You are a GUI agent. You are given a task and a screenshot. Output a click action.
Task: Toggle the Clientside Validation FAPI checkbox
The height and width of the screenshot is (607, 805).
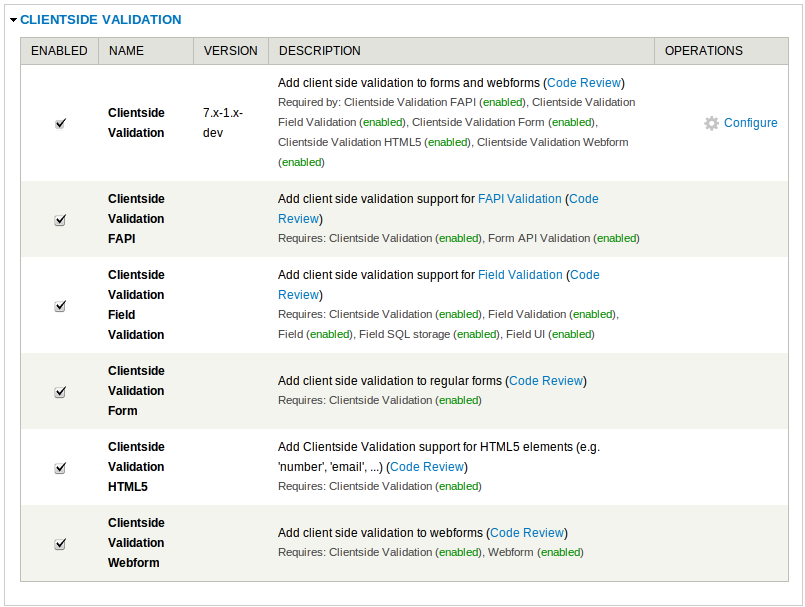pos(60,219)
